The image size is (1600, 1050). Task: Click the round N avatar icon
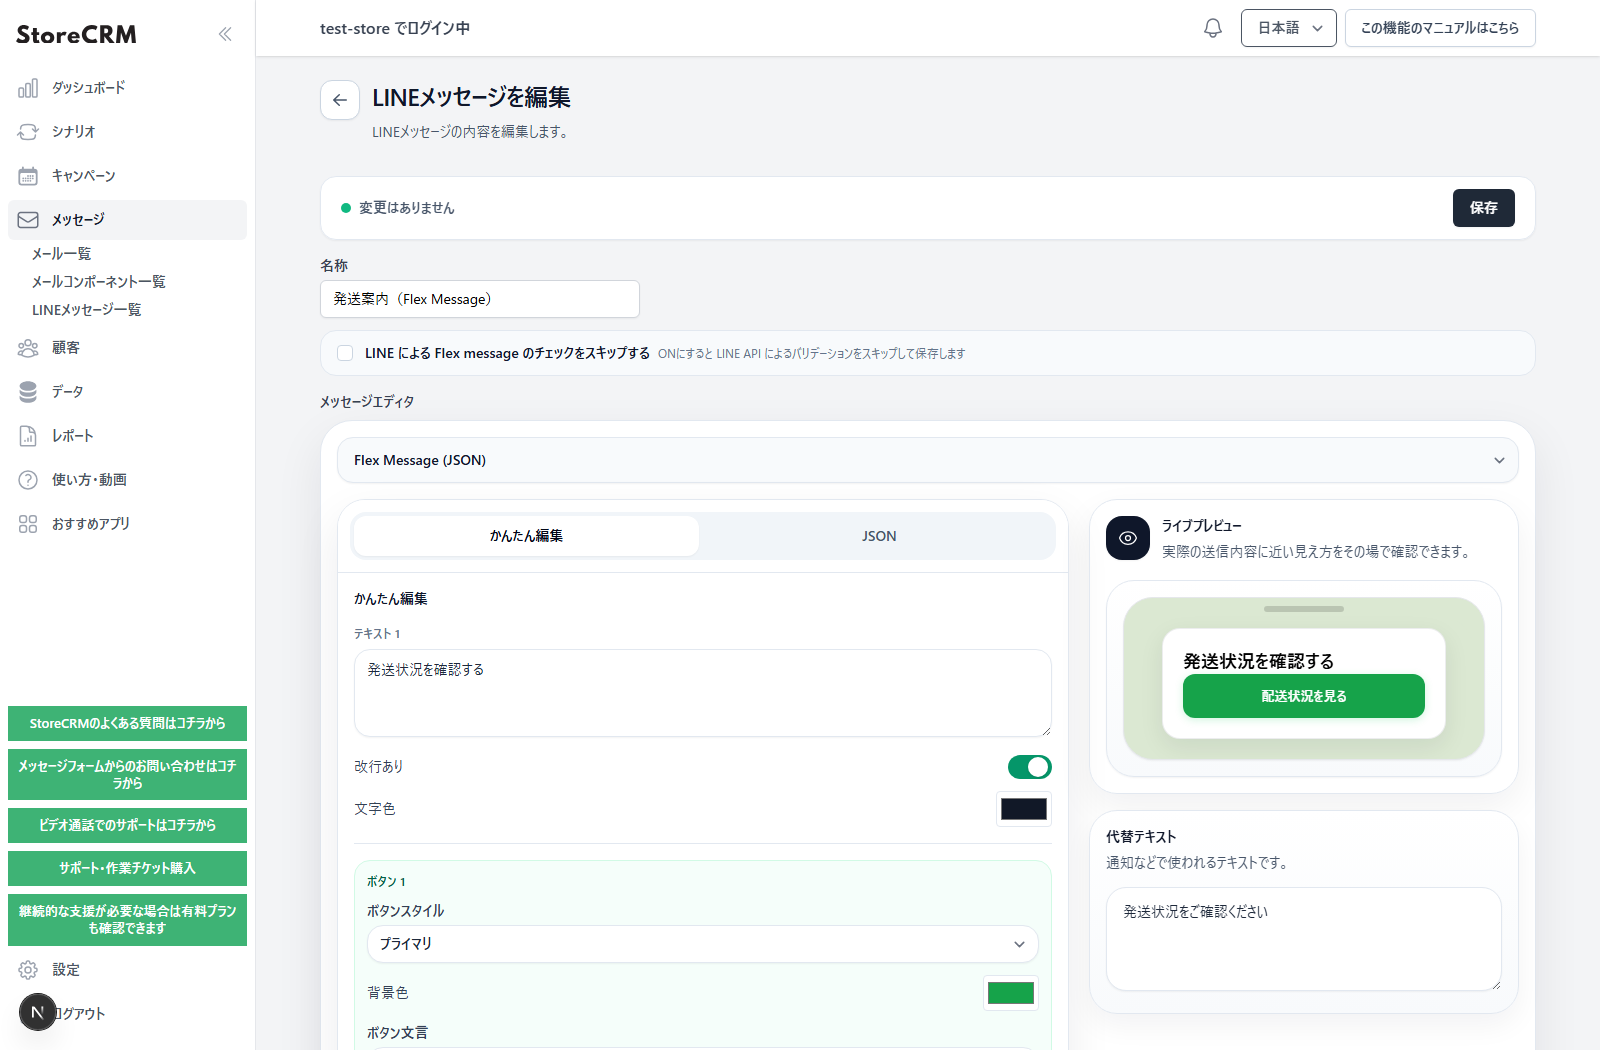click(38, 1012)
